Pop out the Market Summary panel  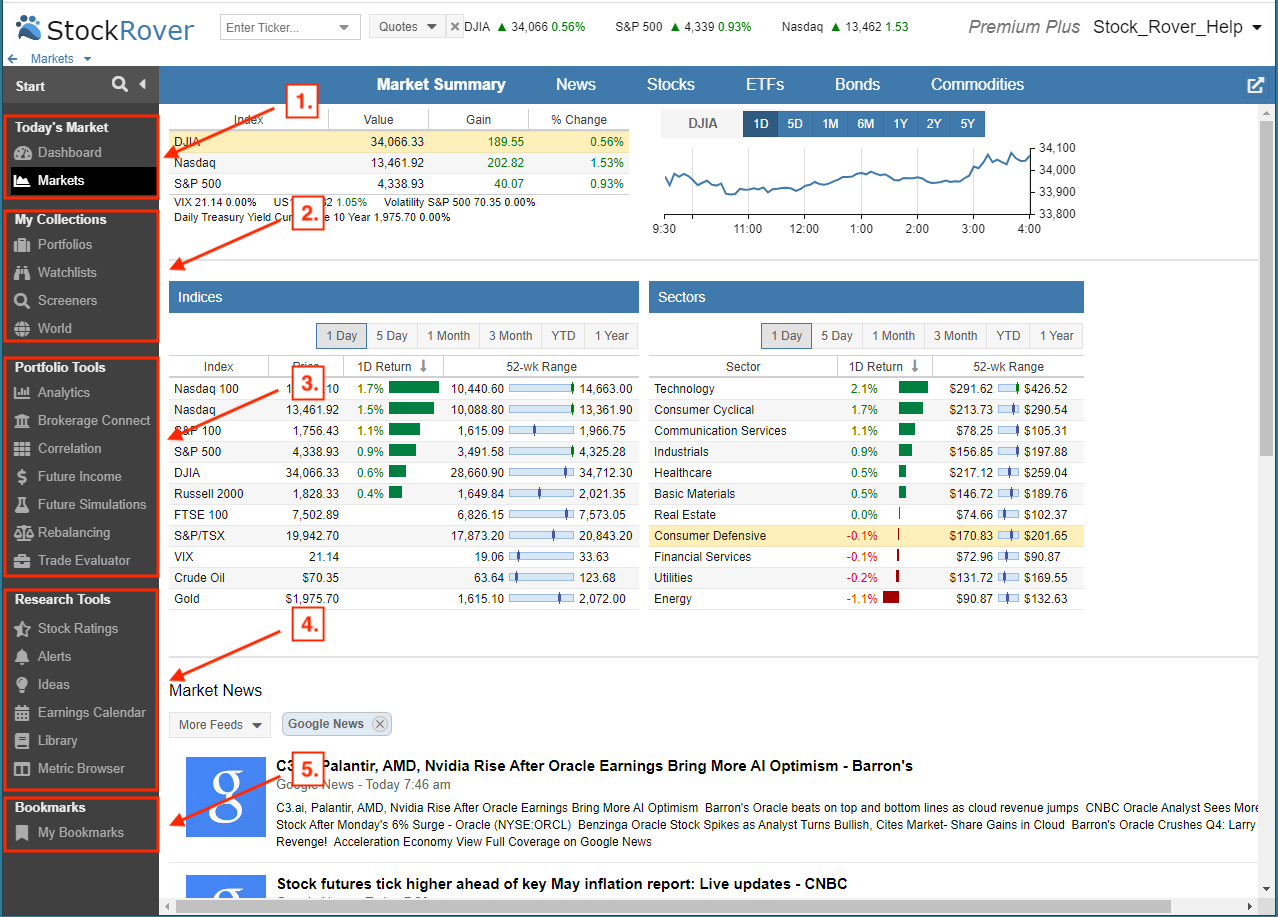pos(1256,85)
